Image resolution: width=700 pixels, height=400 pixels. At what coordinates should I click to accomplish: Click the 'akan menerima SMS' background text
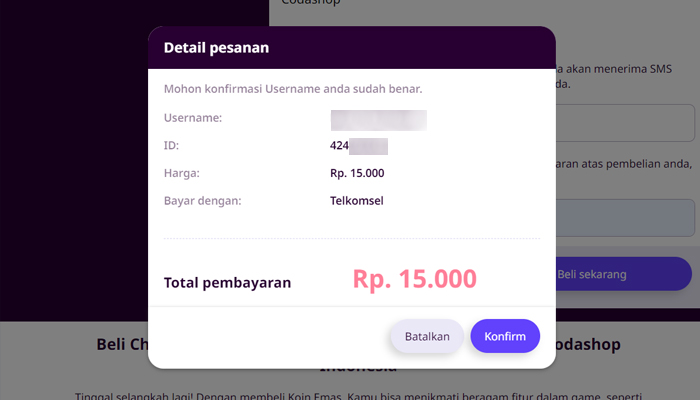coord(618,69)
